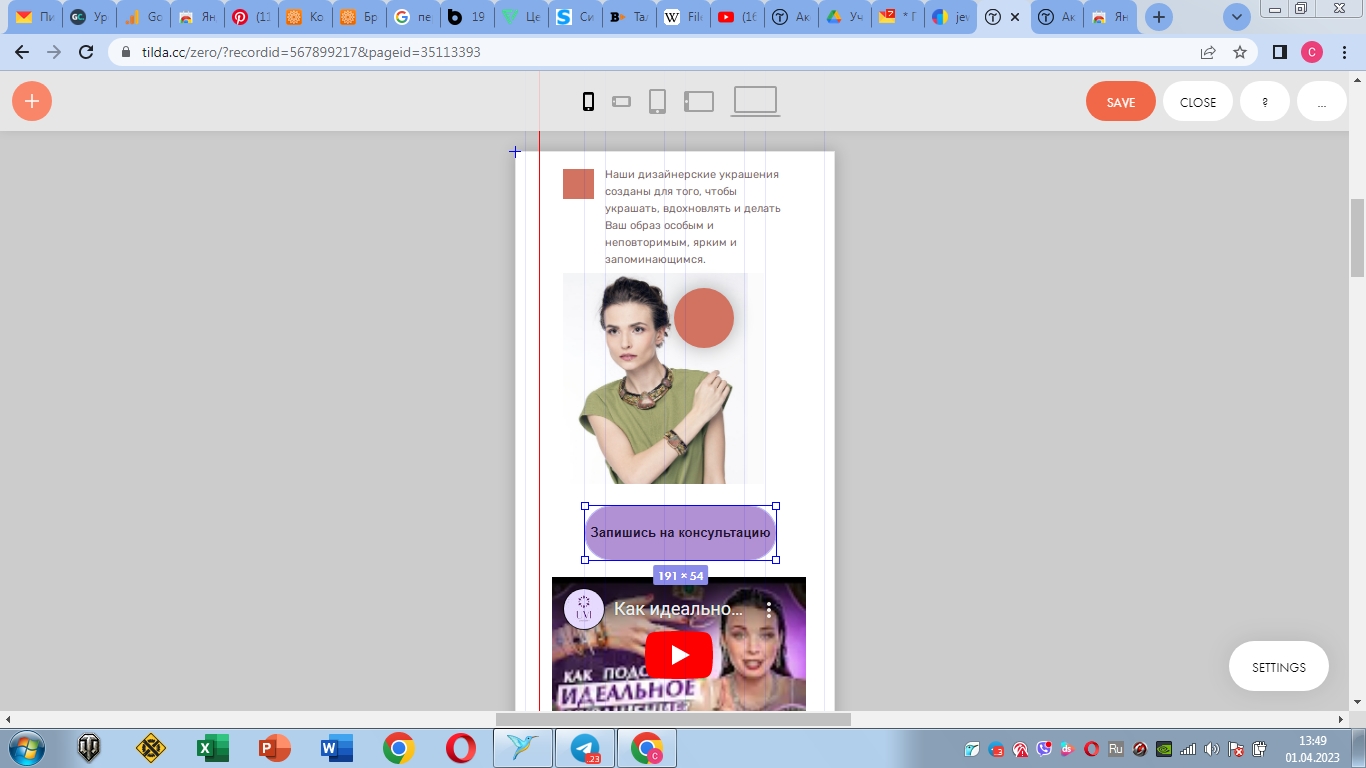The height and width of the screenshot is (768, 1366).
Task: Switch to the YouTube tab
Action: click(737, 17)
